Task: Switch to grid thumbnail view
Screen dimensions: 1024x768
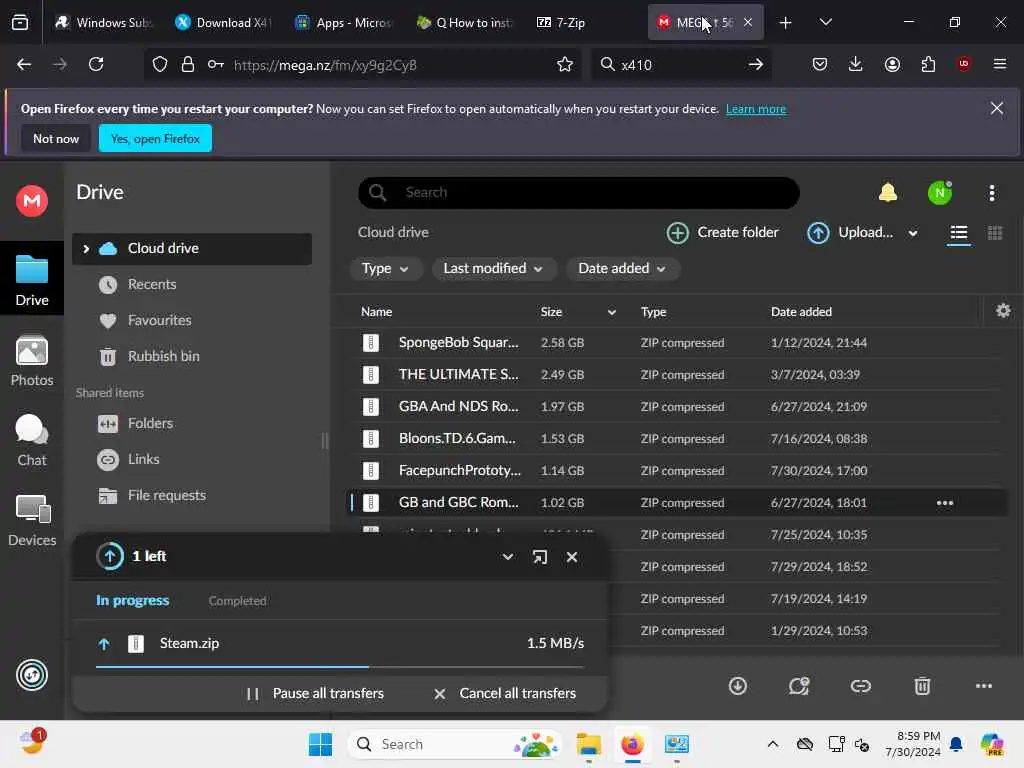Action: pyautogui.click(x=995, y=233)
